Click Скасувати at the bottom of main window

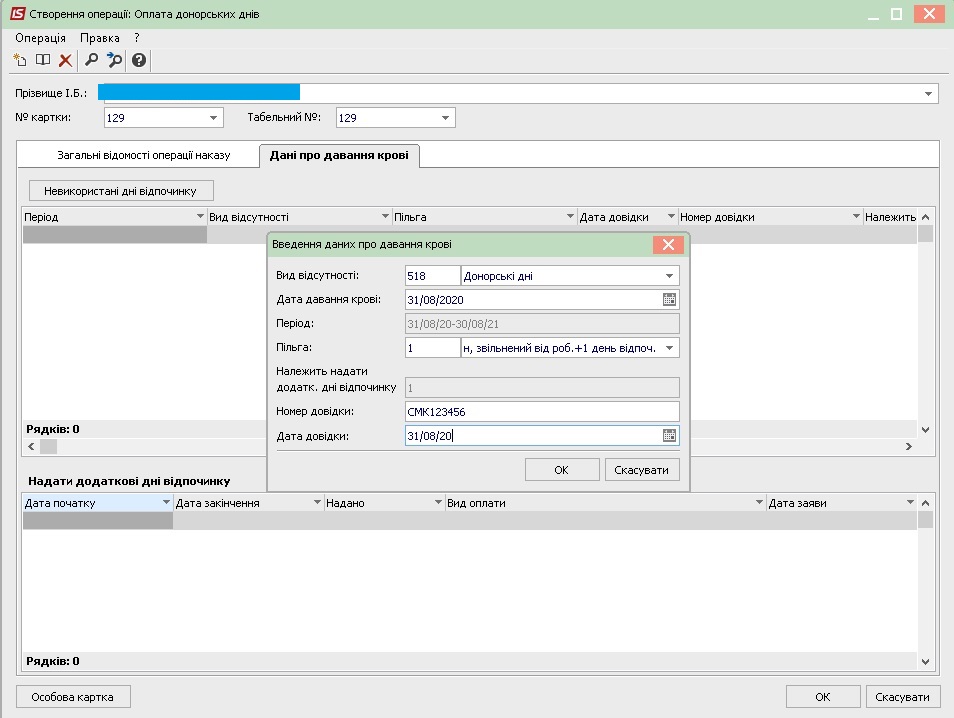[903, 697]
